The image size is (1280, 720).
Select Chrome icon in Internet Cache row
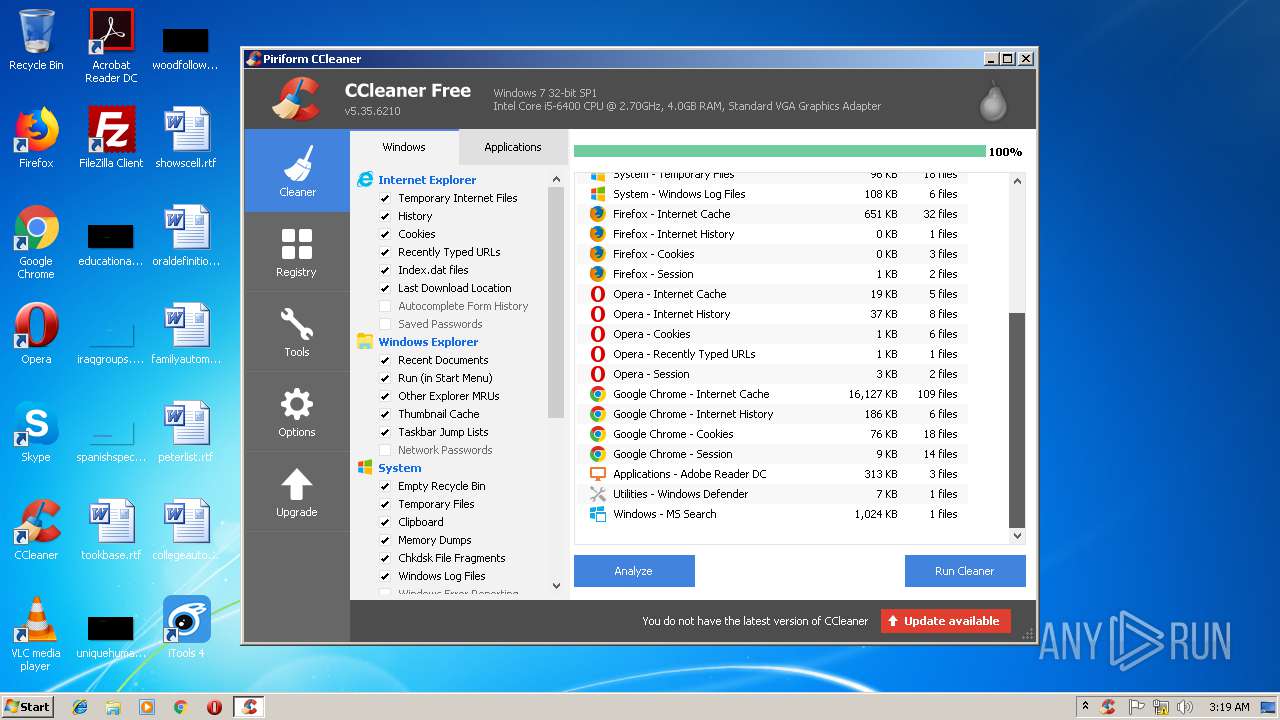click(x=598, y=394)
